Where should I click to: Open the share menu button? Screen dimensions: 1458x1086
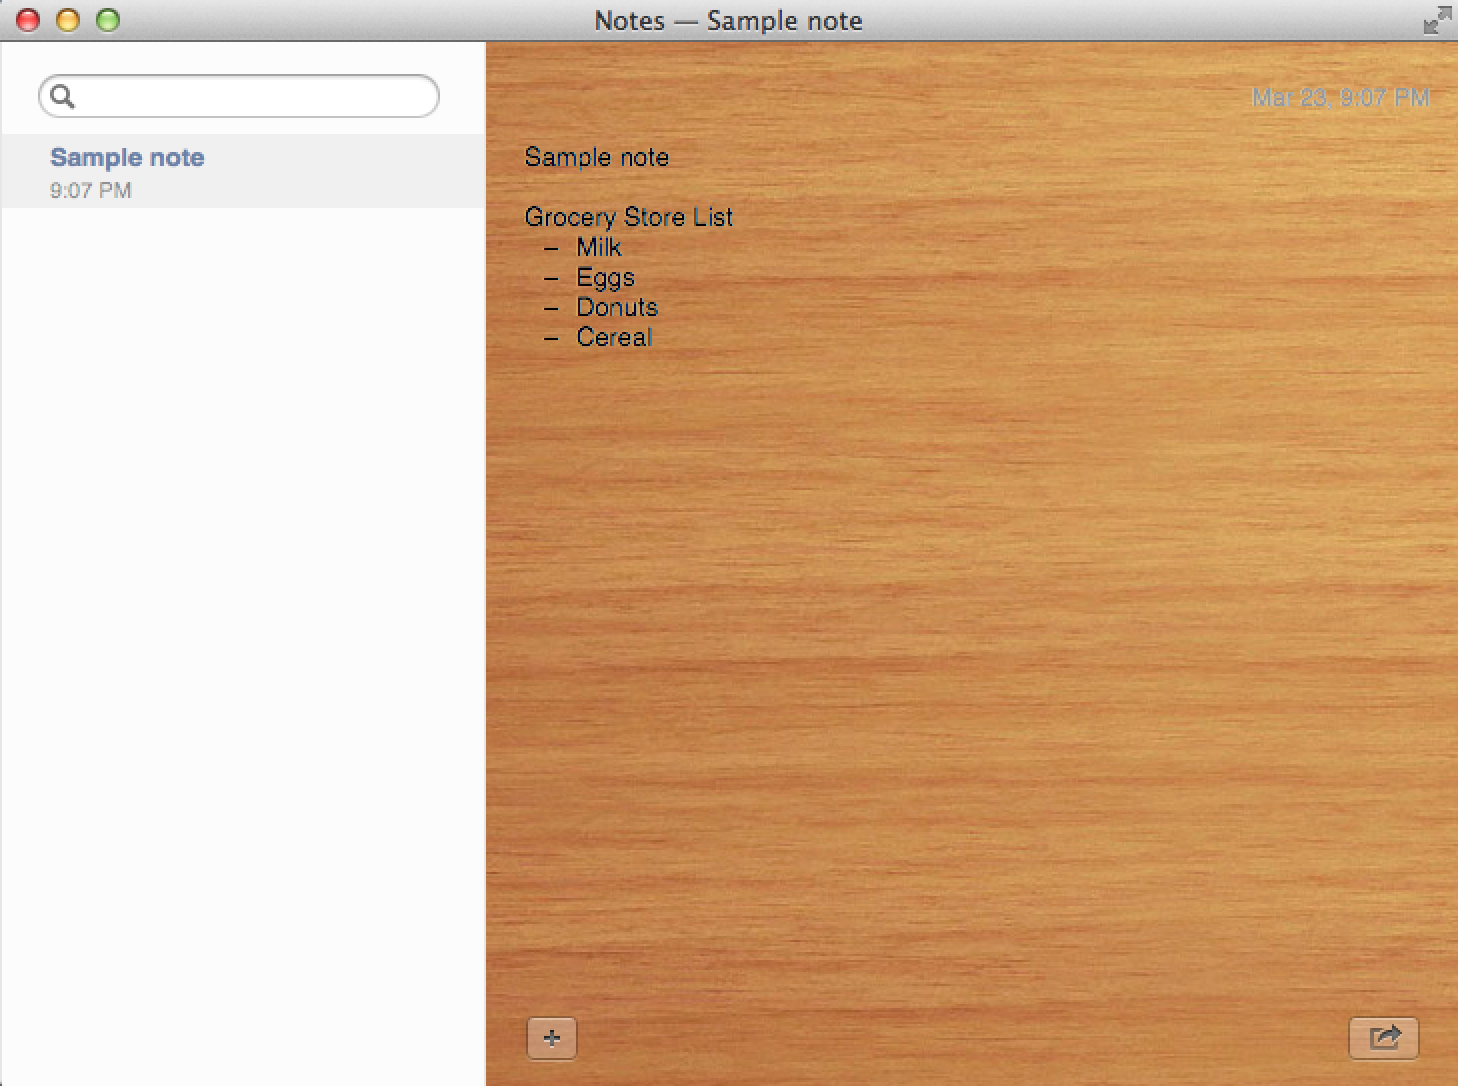(x=1384, y=1037)
